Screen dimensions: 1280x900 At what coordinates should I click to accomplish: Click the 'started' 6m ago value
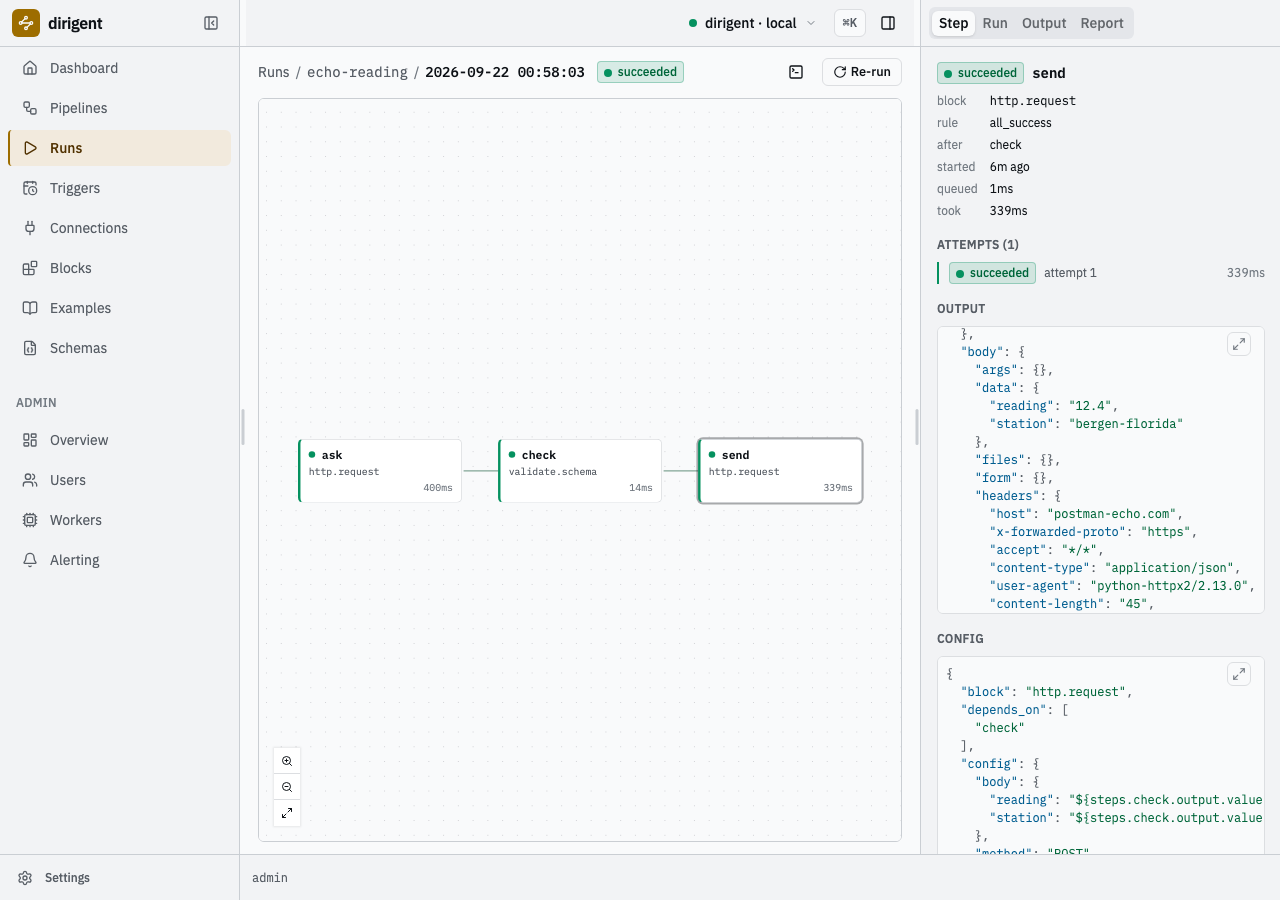pyautogui.click(x=1010, y=167)
